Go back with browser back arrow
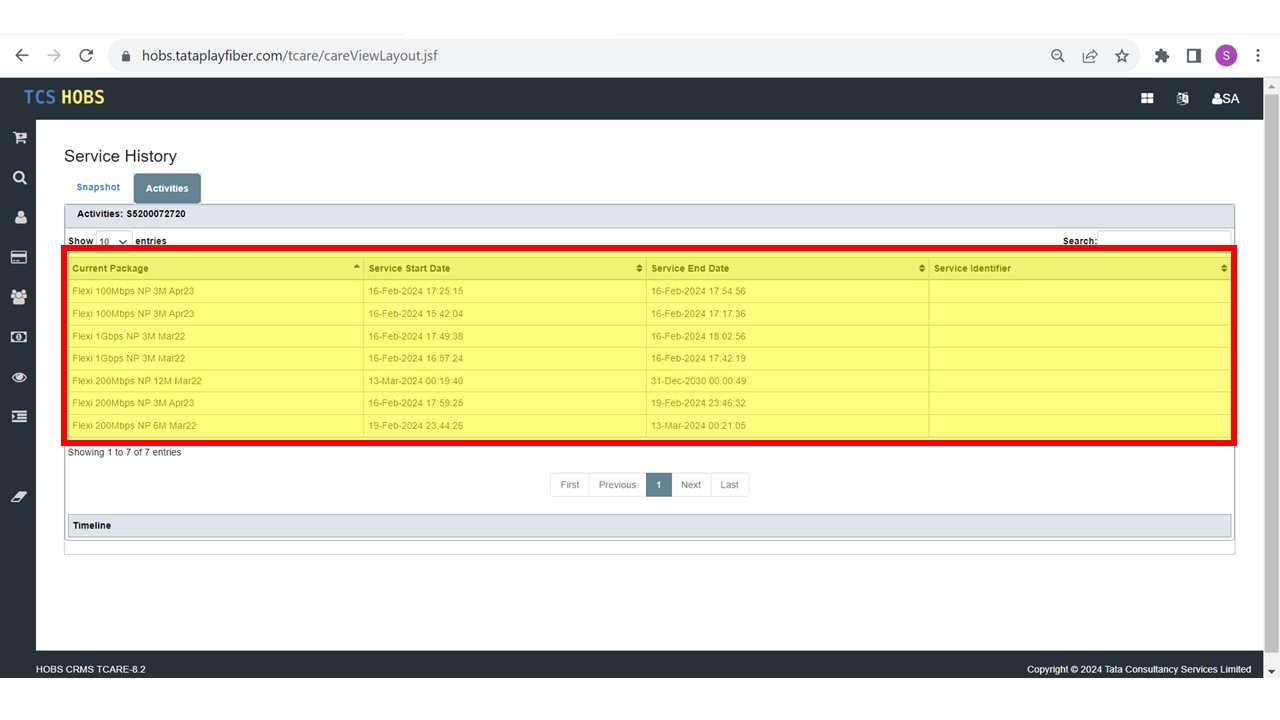This screenshot has width=1280, height=720. pos(22,56)
